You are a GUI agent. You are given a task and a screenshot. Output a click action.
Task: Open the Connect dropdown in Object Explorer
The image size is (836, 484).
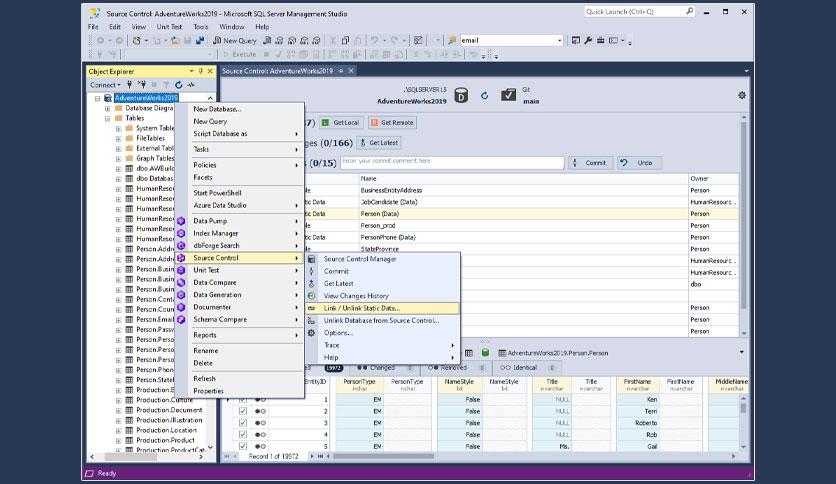point(105,85)
